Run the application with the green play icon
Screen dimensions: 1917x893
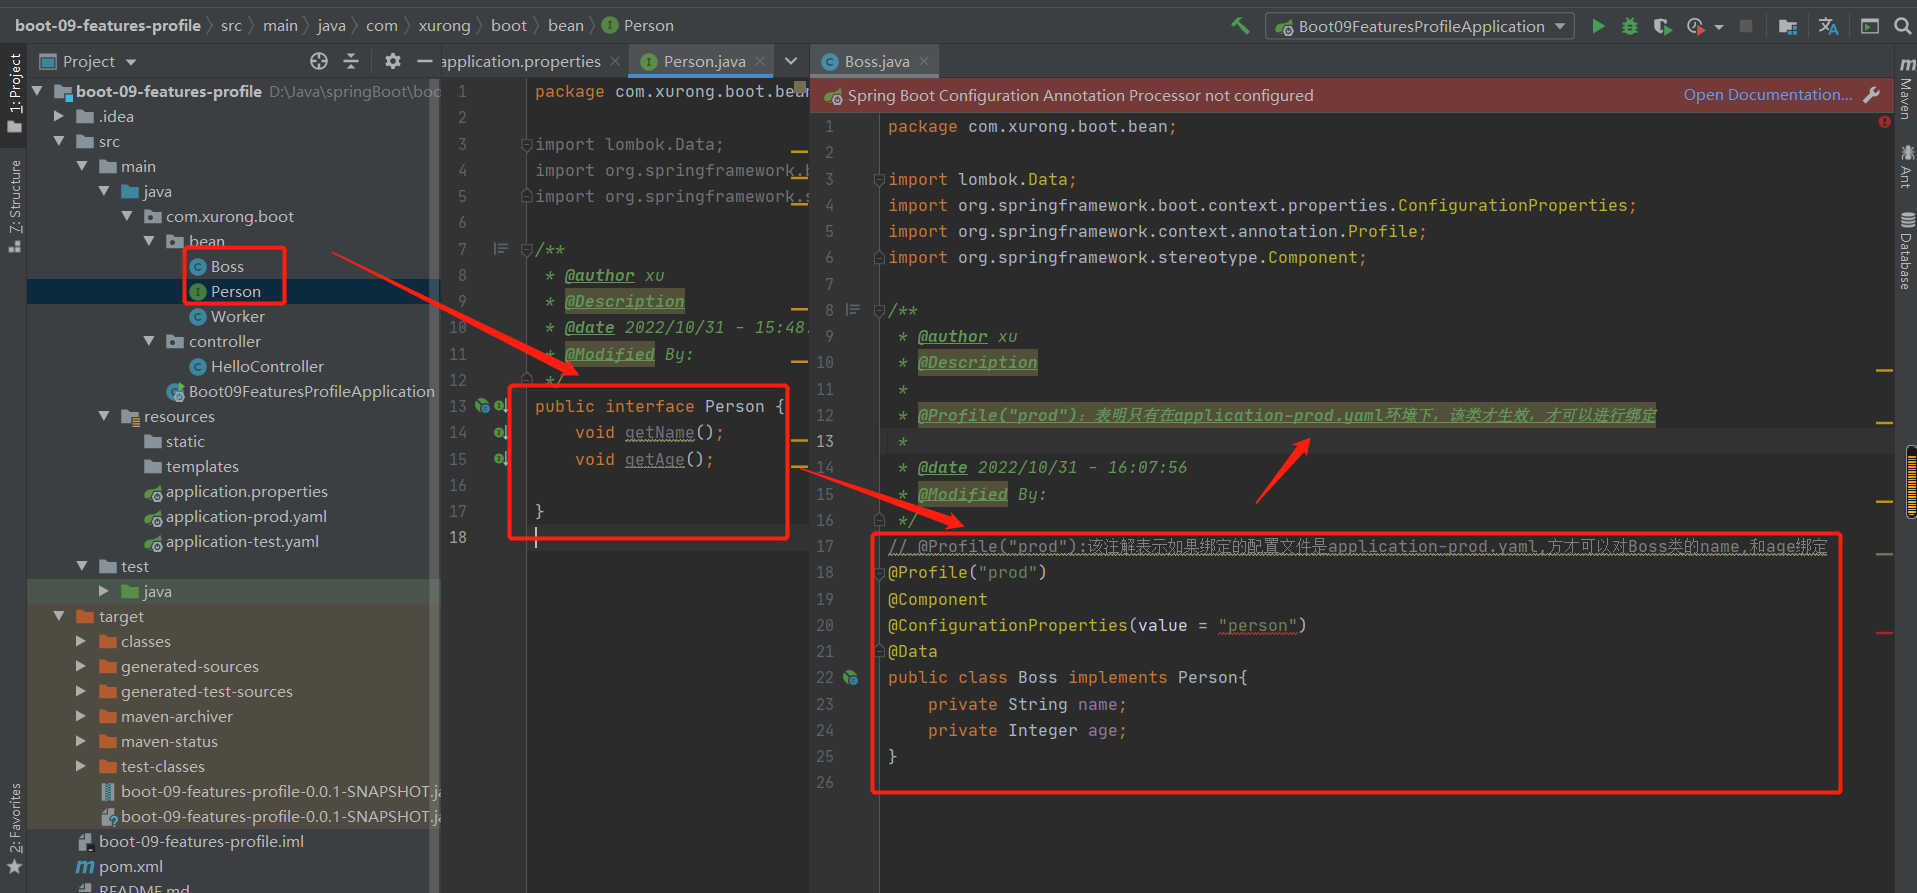pyautogui.click(x=1598, y=26)
